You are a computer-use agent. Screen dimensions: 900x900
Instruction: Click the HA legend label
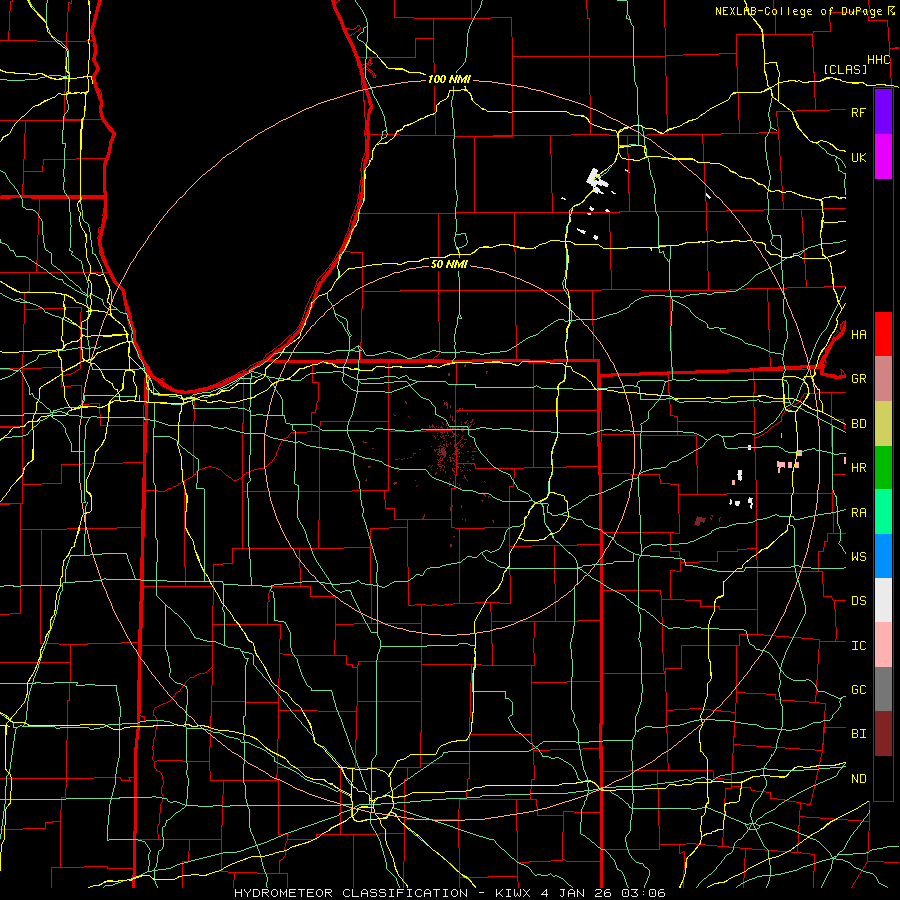pyautogui.click(x=858, y=335)
